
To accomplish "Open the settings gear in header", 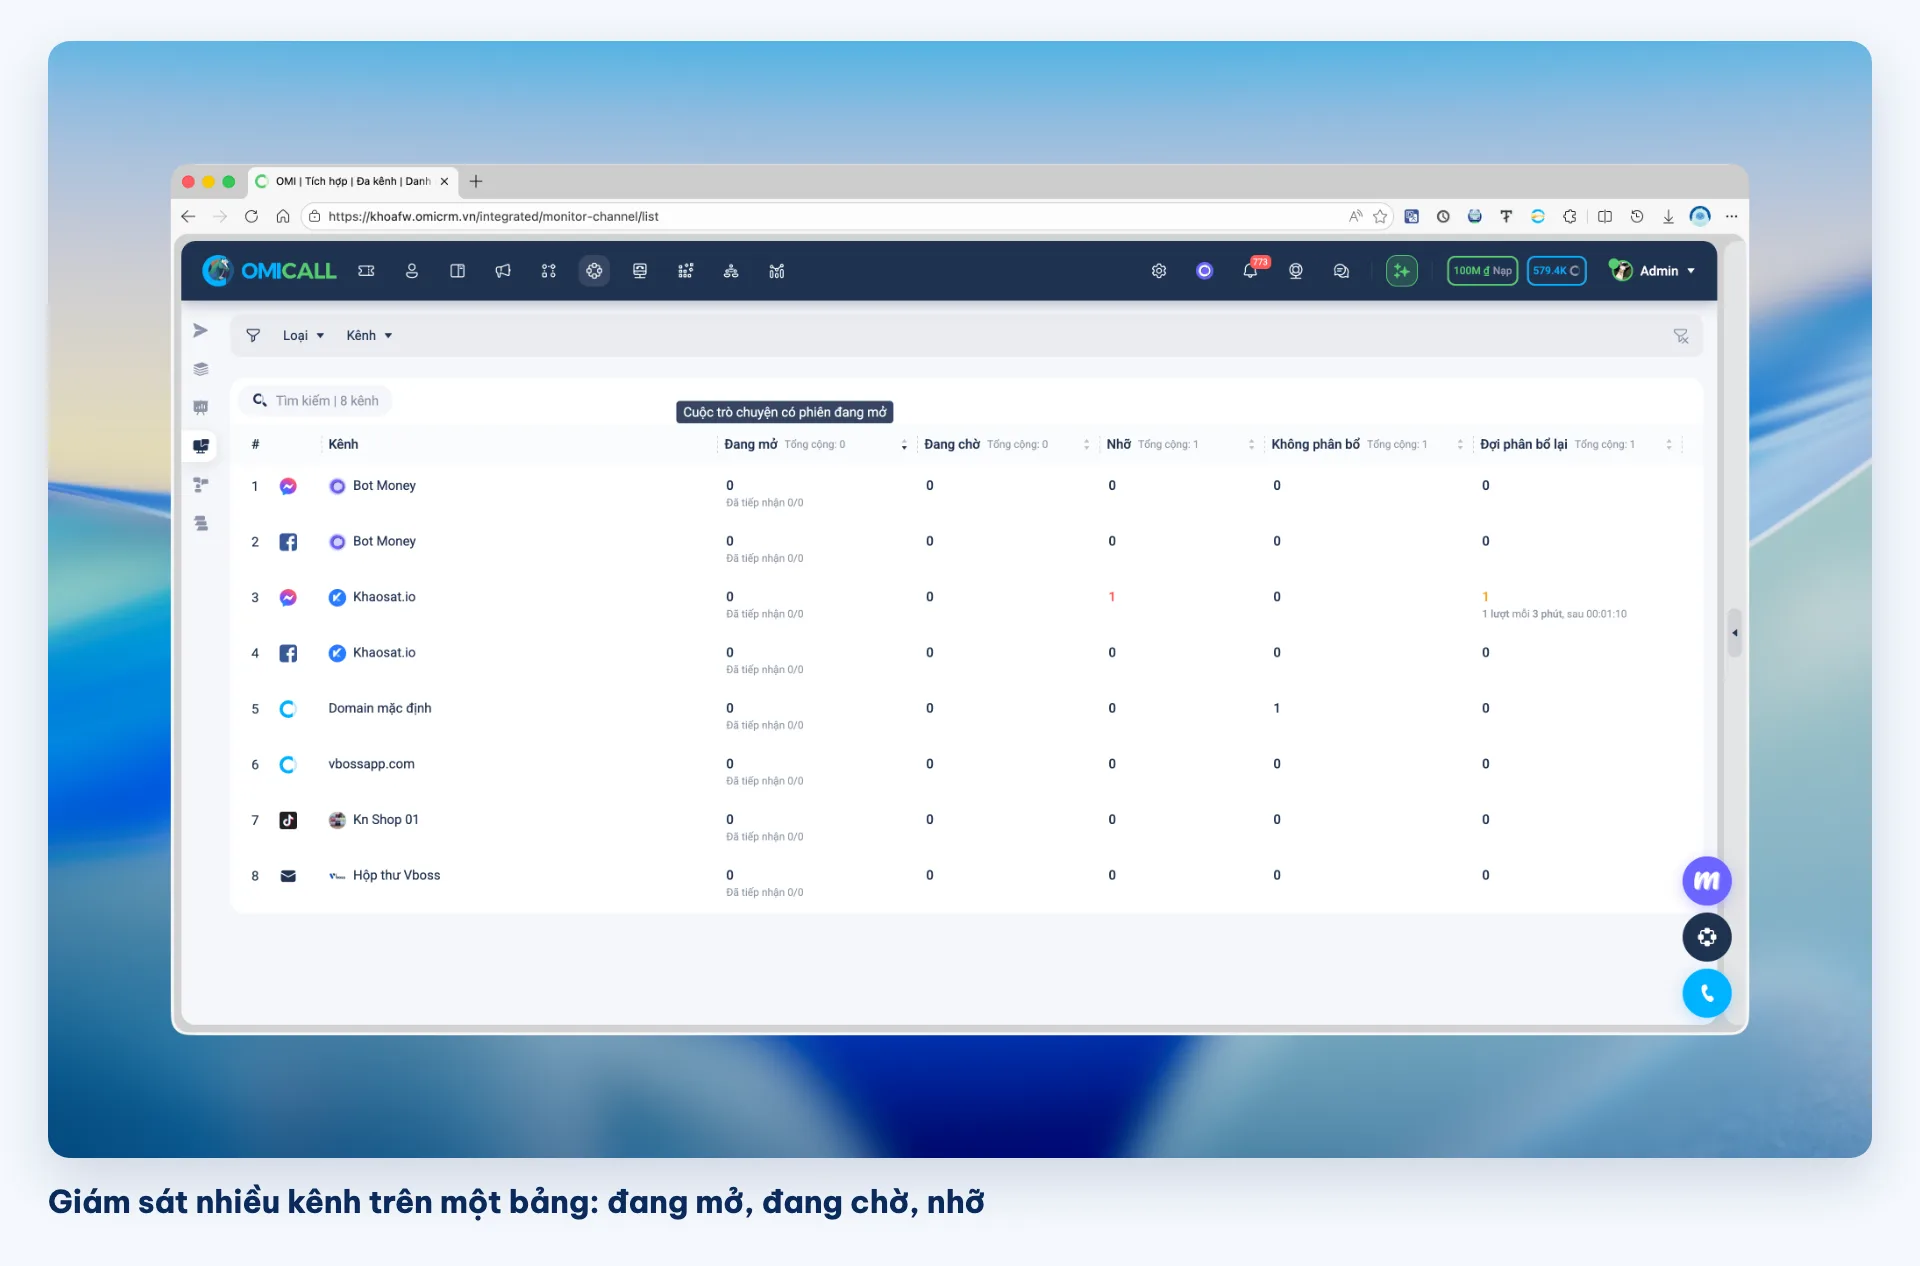I will coord(1159,271).
